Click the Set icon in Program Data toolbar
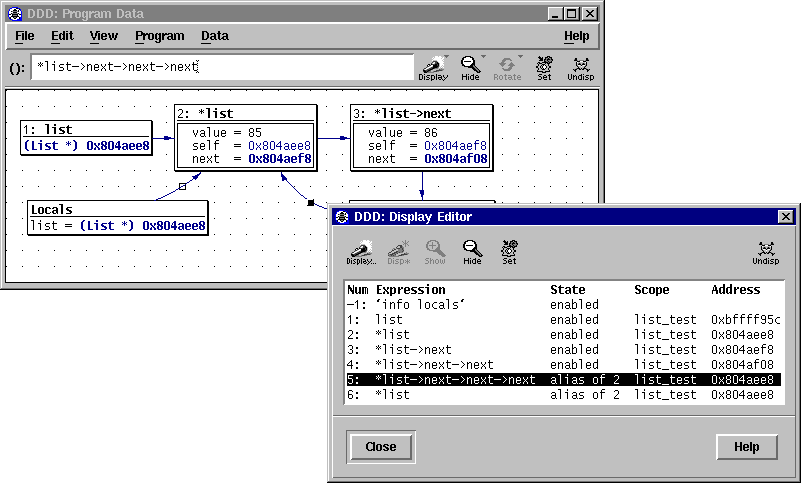The image size is (801, 483). [544, 68]
